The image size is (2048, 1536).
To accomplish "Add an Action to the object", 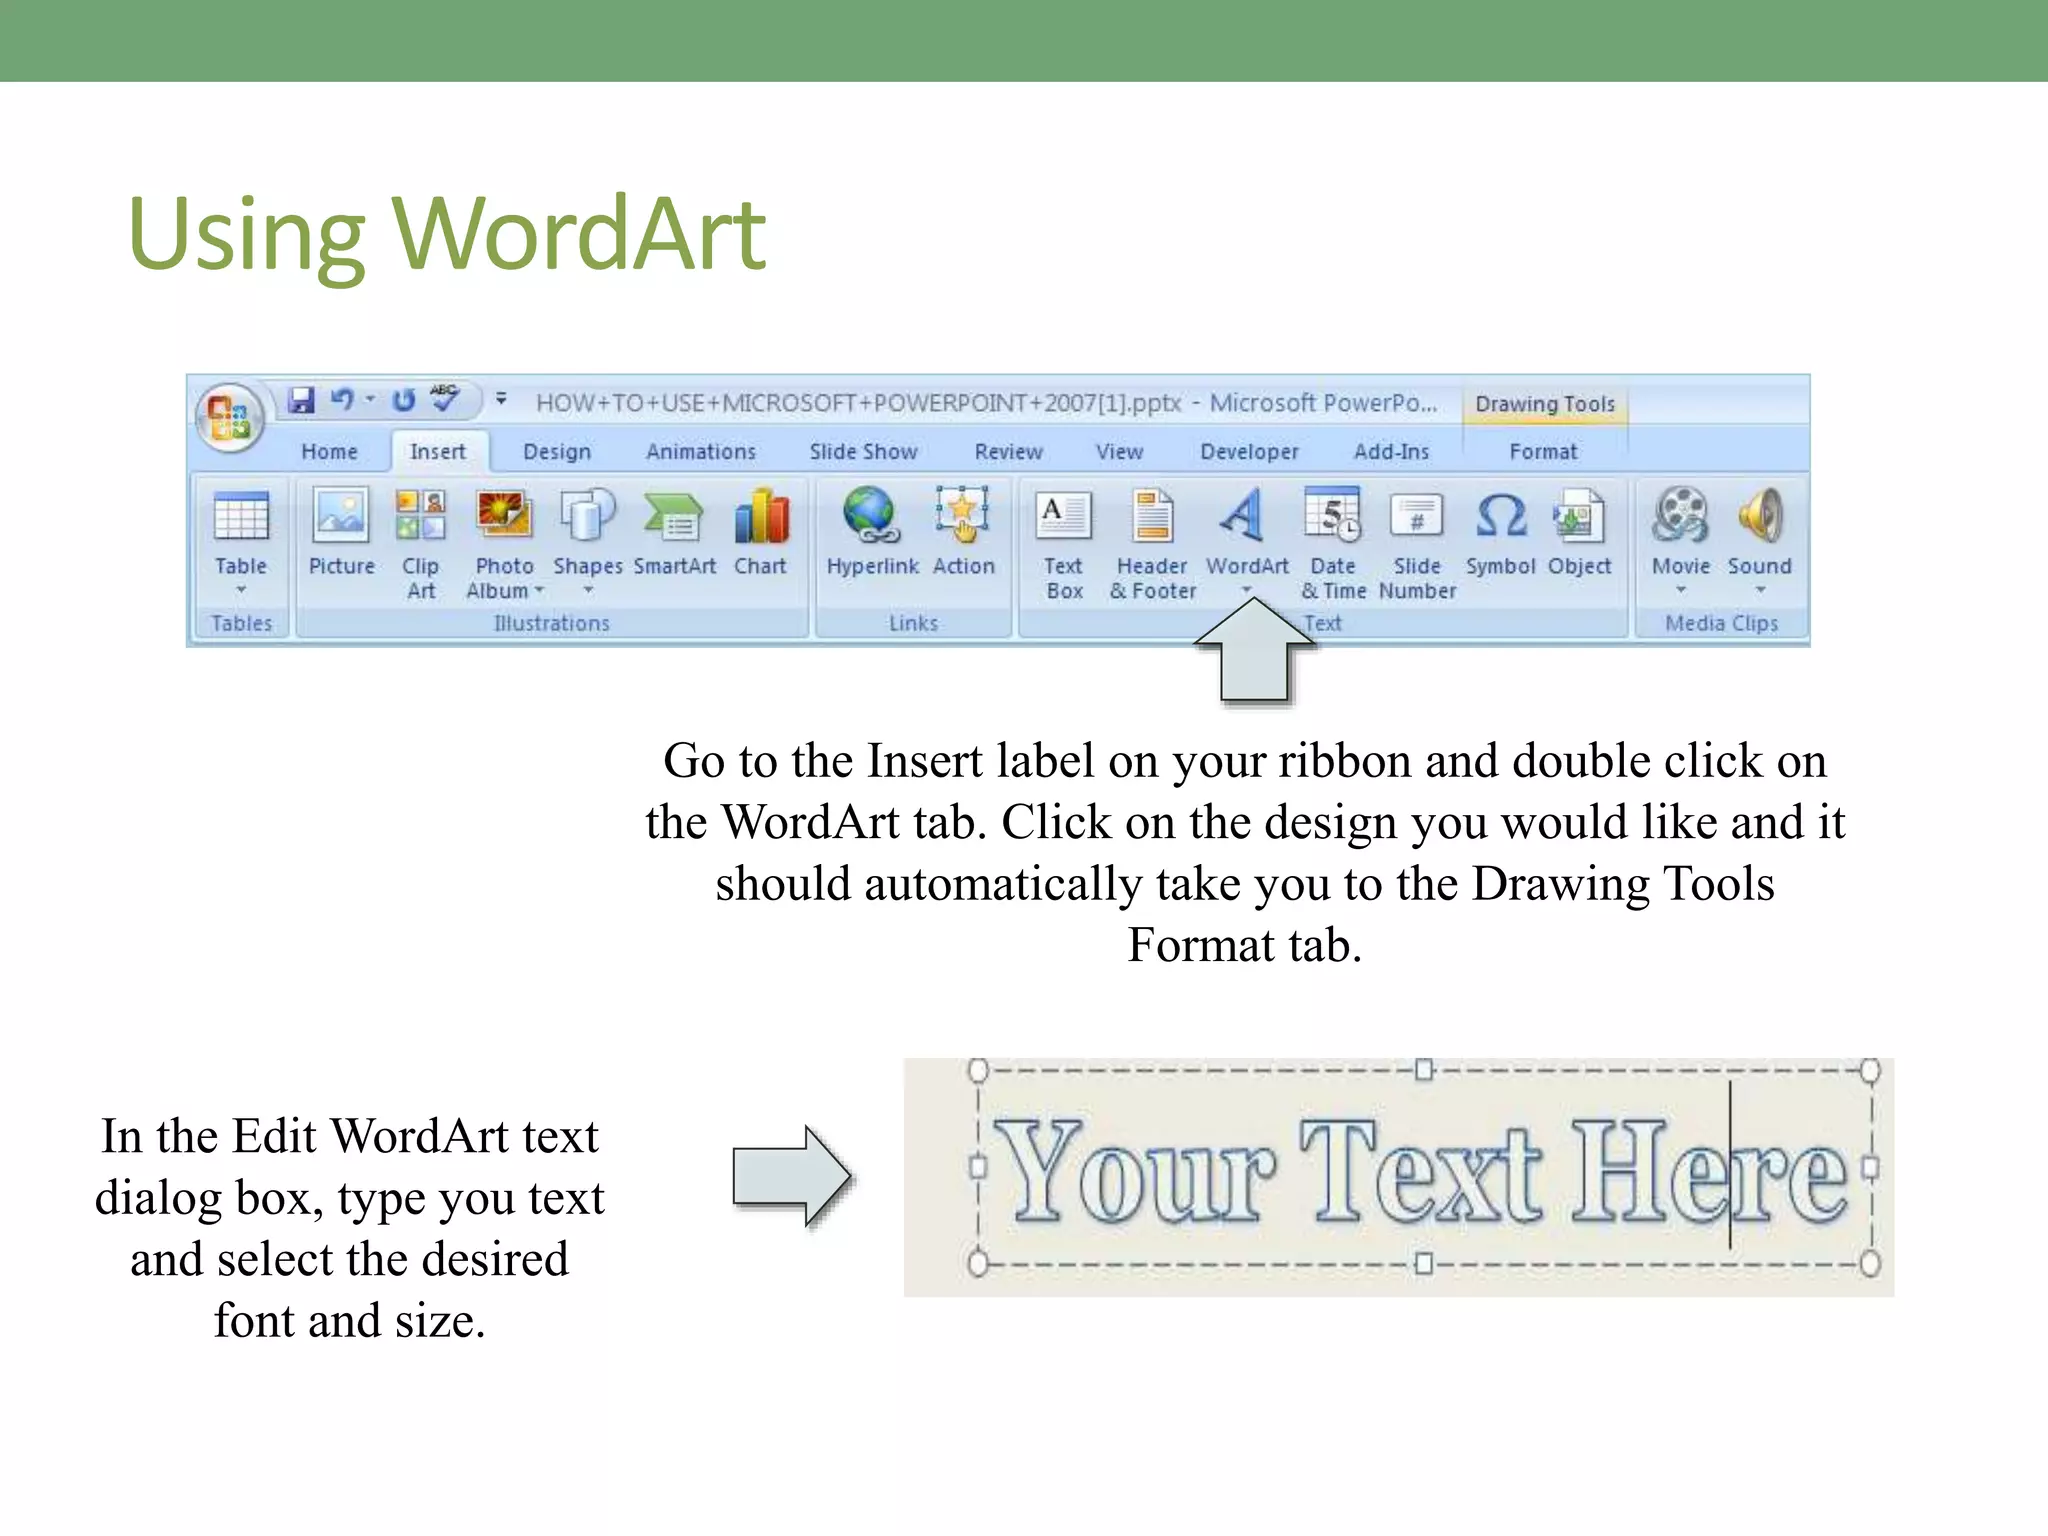I will pyautogui.click(x=963, y=533).
